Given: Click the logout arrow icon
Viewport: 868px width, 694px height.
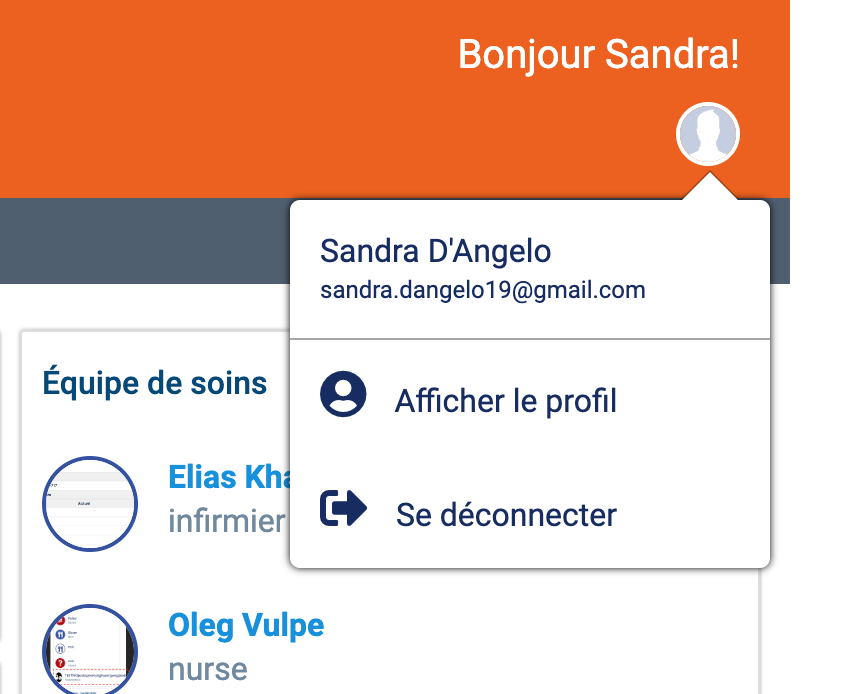Looking at the screenshot, I should [x=343, y=507].
